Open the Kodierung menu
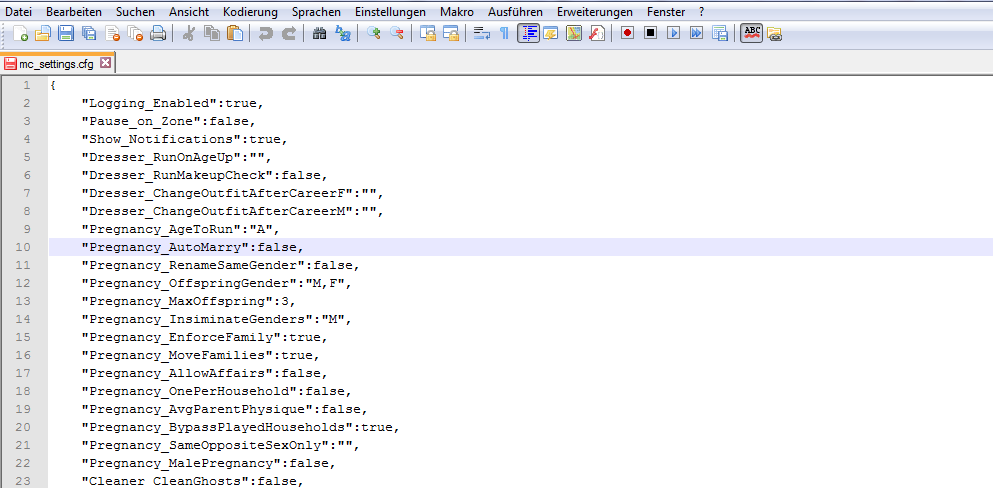This screenshot has width=993, height=488. click(250, 12)
